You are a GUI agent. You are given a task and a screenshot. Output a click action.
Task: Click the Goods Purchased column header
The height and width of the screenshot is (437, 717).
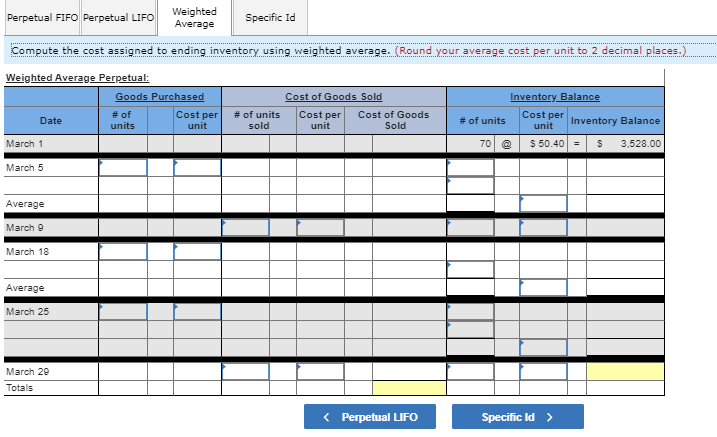[x=160, y=97]
